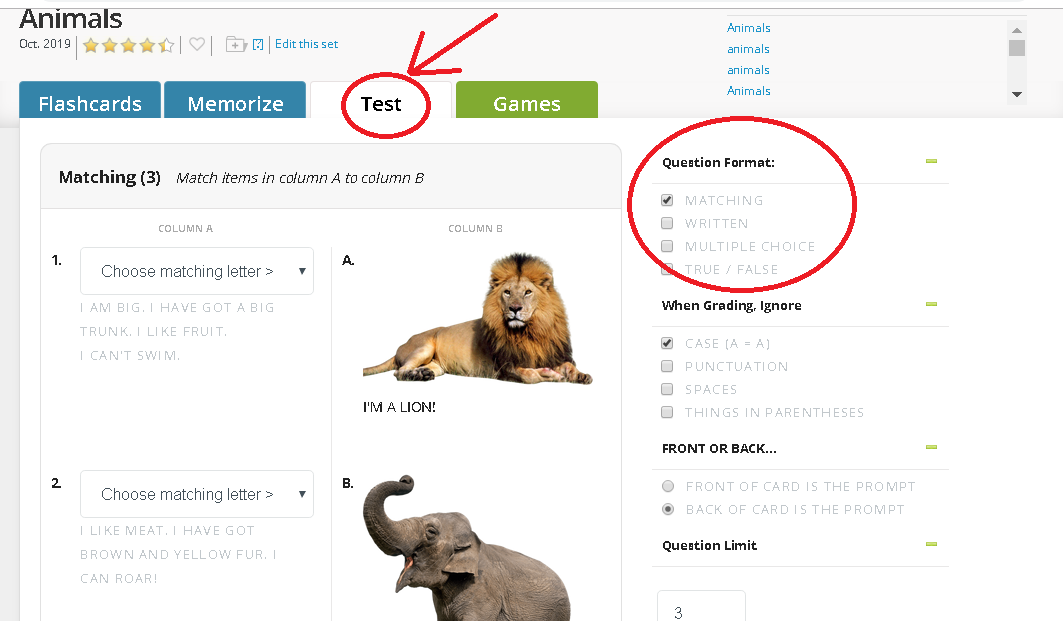Open the Memorize tab
Image resolution: width=1063 pixels, height=621 pixels.
click(x=235, y=102)
